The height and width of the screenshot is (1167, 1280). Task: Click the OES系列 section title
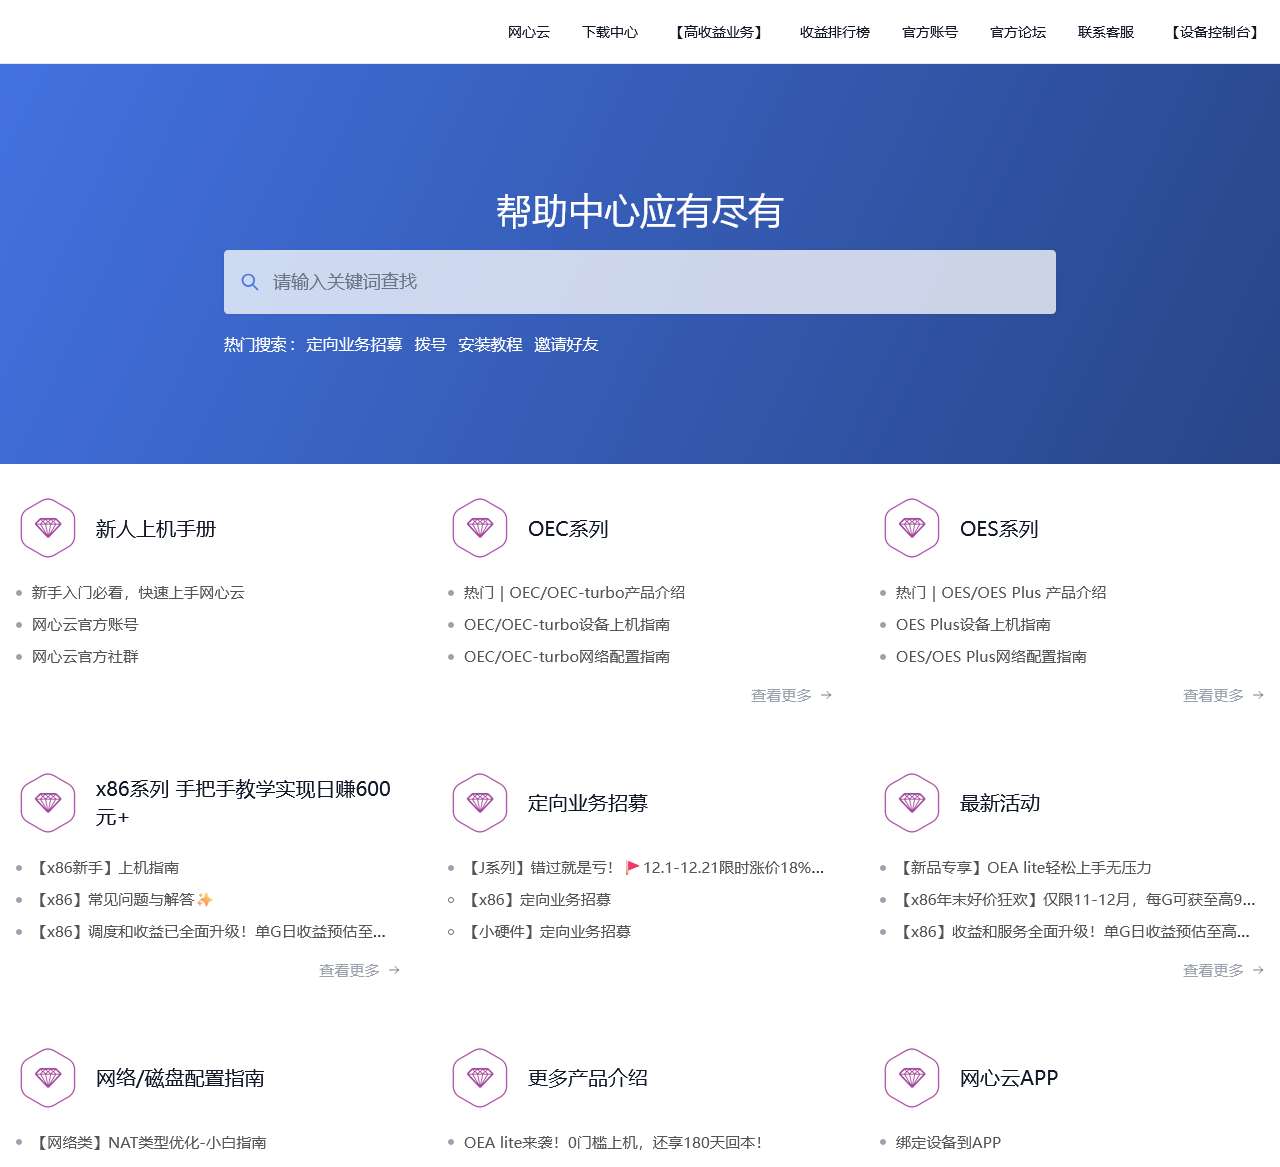point(999,529)
